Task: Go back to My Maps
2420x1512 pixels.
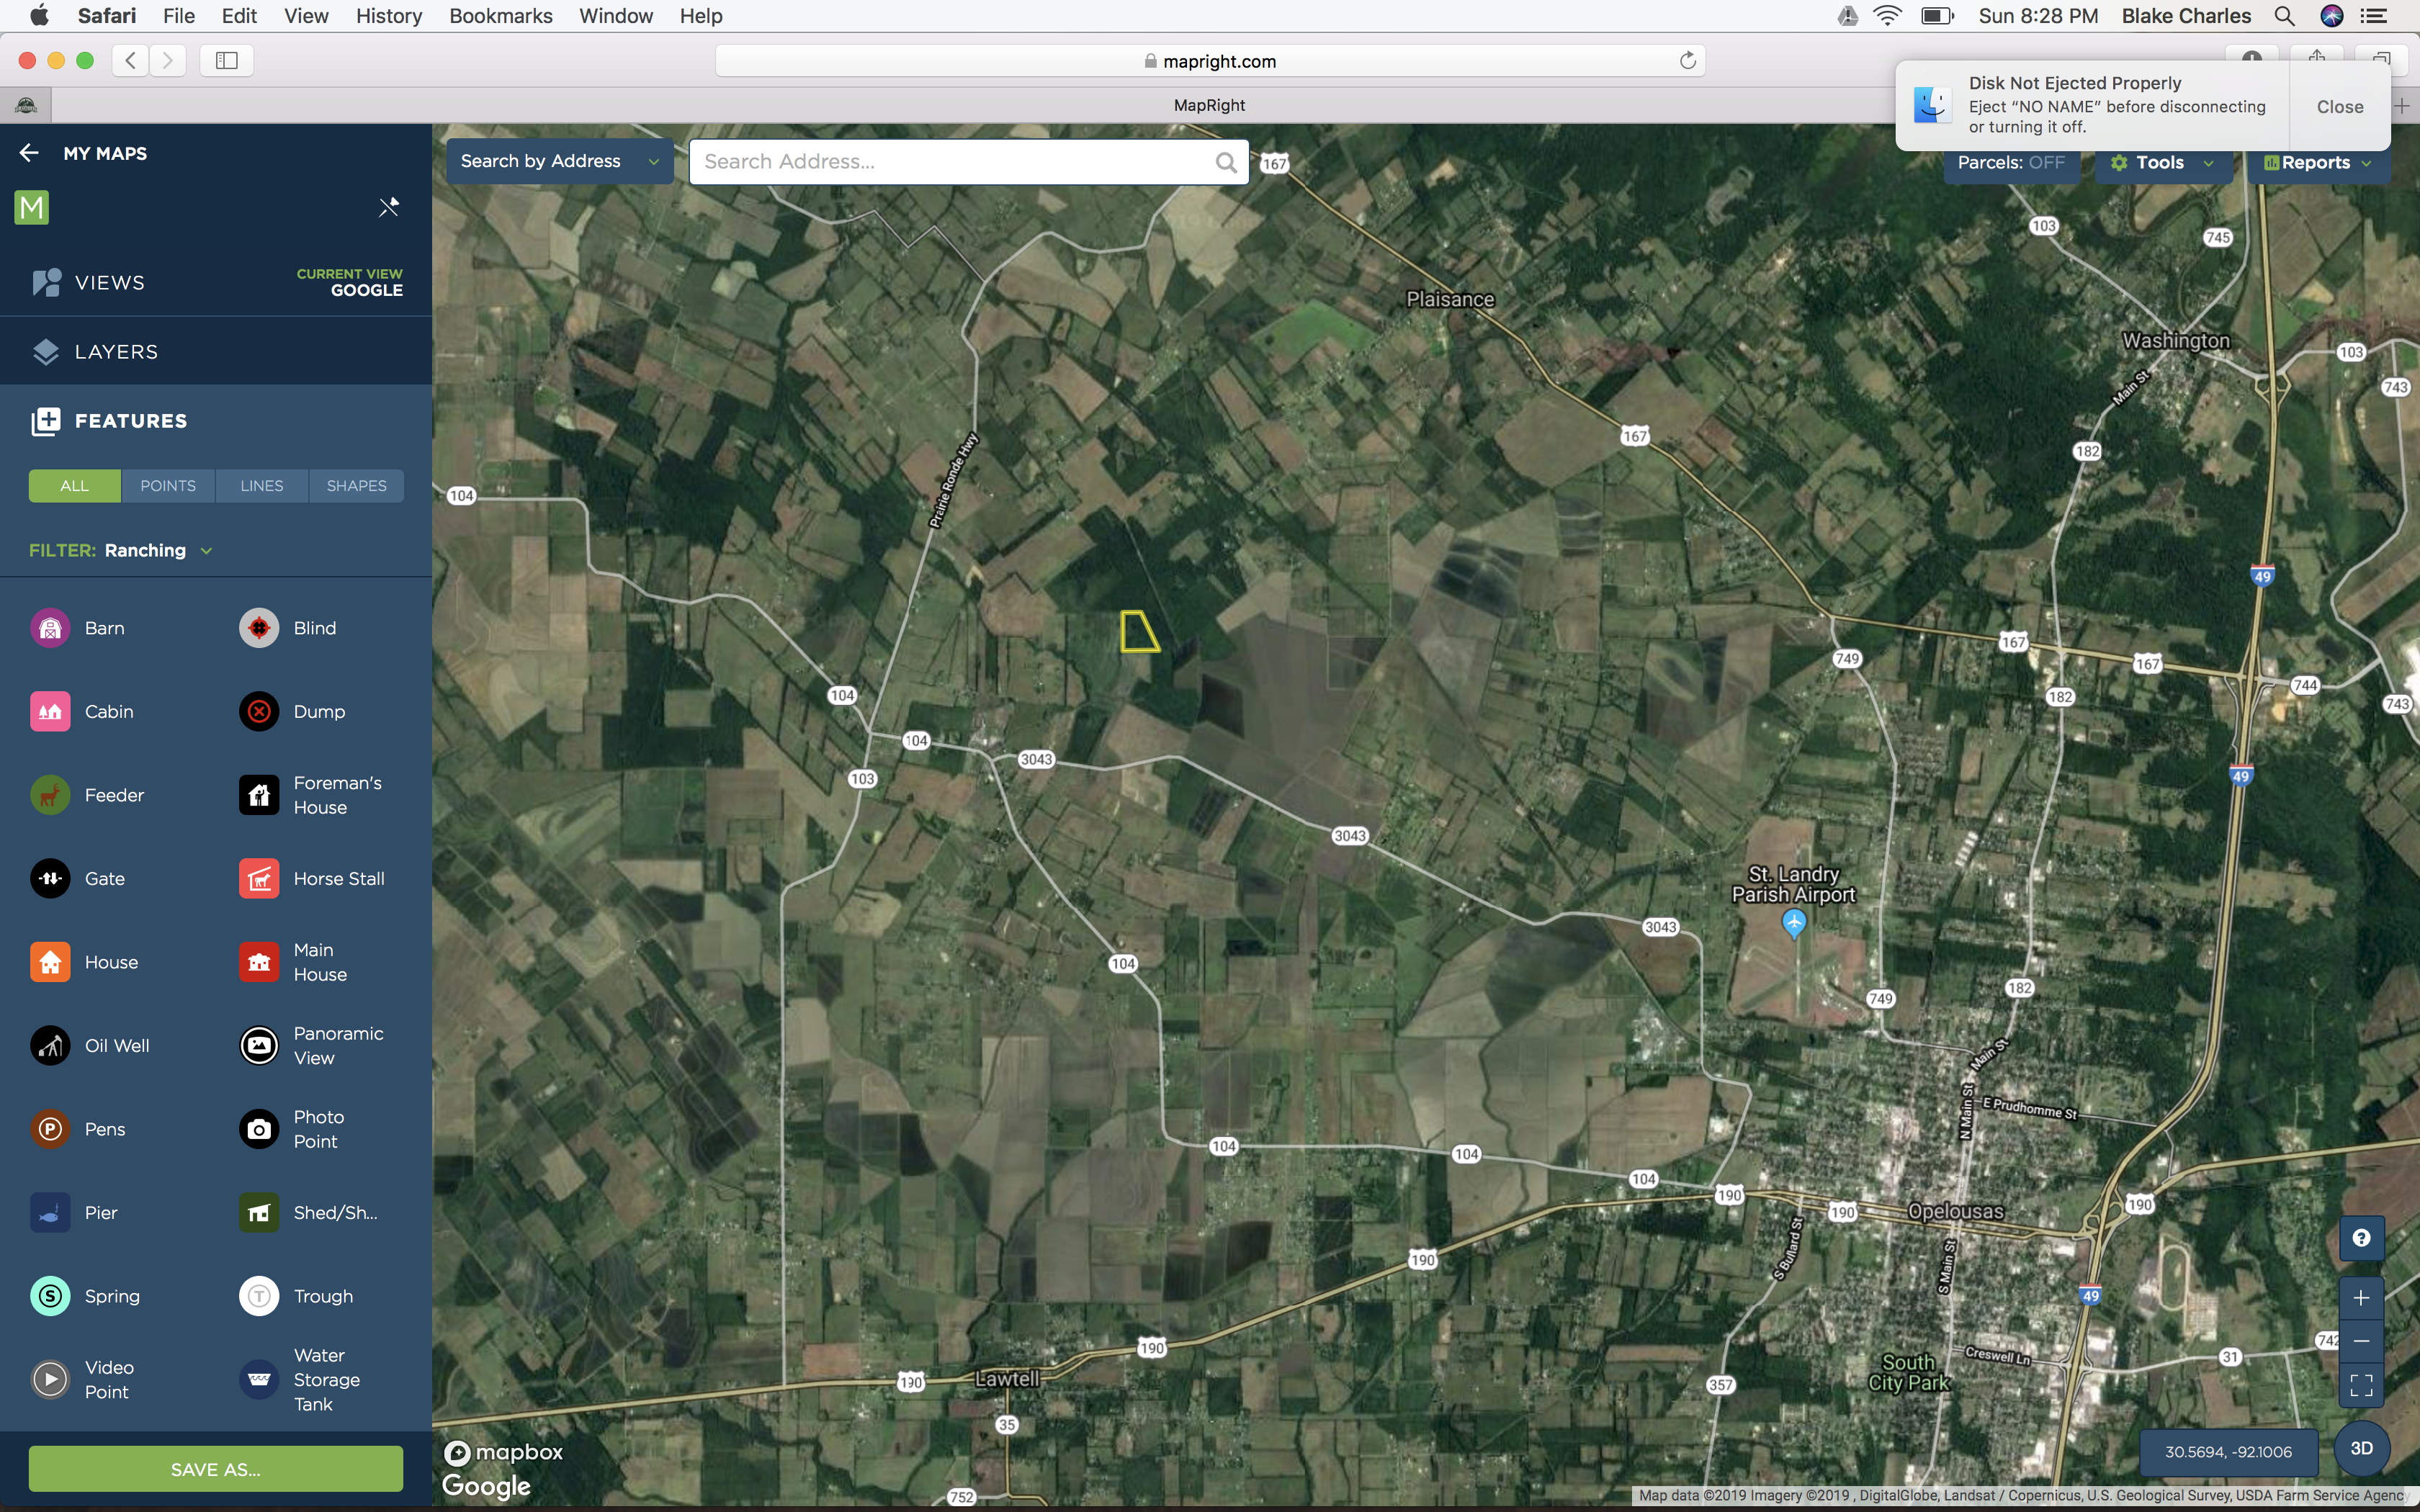Action: 29,153
